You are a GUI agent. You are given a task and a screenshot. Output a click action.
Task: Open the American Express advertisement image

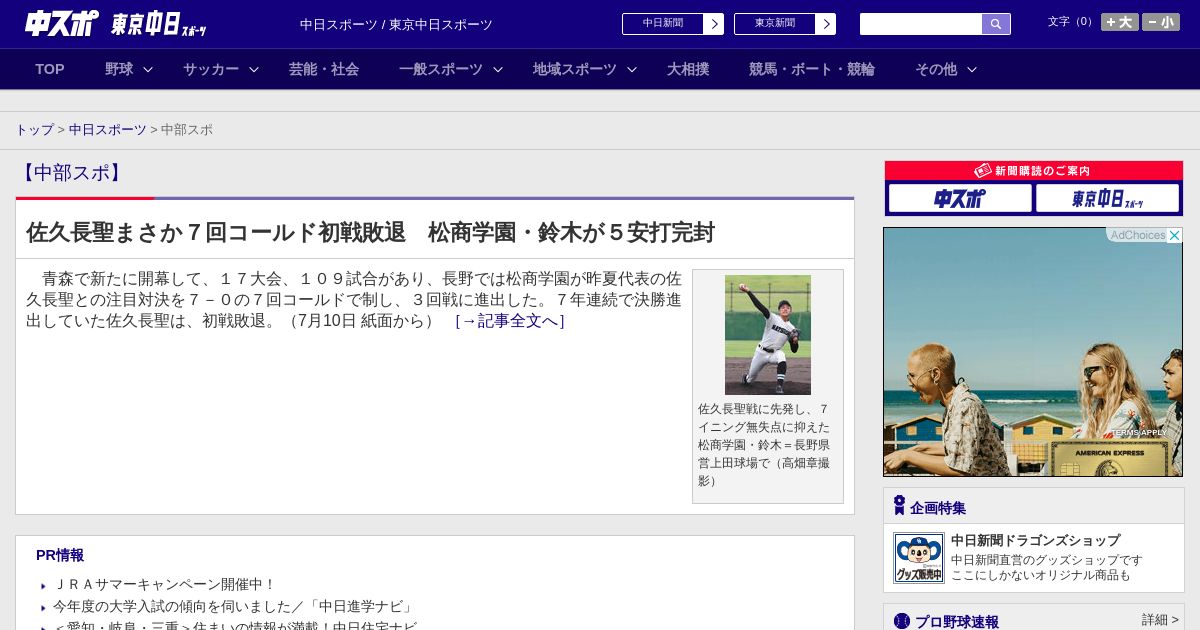coord(1033,352)
